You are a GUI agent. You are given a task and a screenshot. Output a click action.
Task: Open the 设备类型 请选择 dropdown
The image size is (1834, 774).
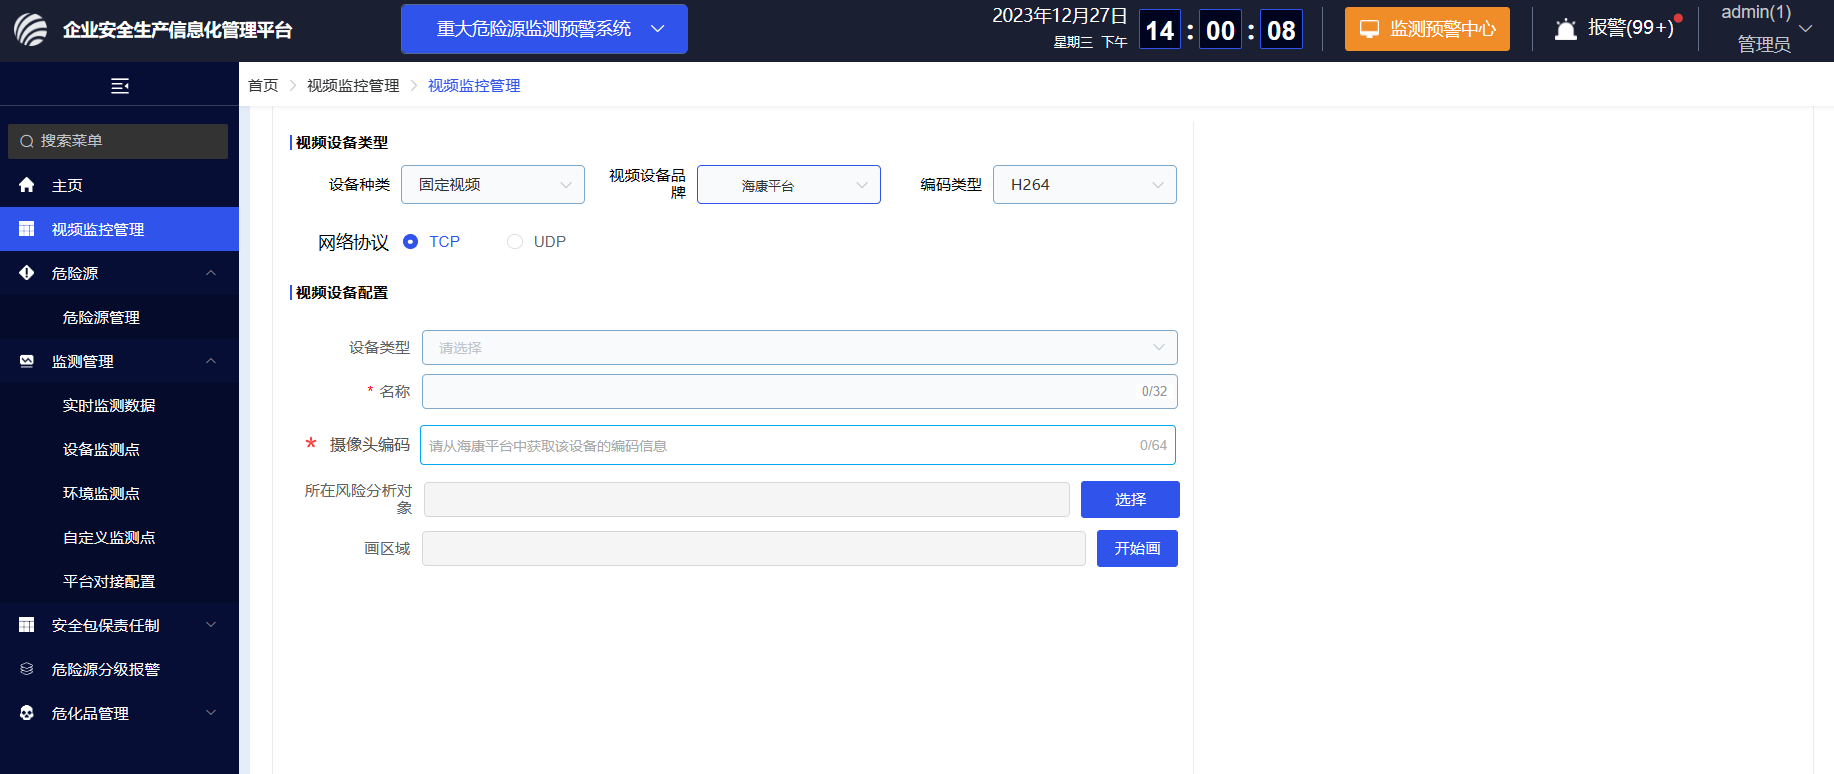[800, 347]
